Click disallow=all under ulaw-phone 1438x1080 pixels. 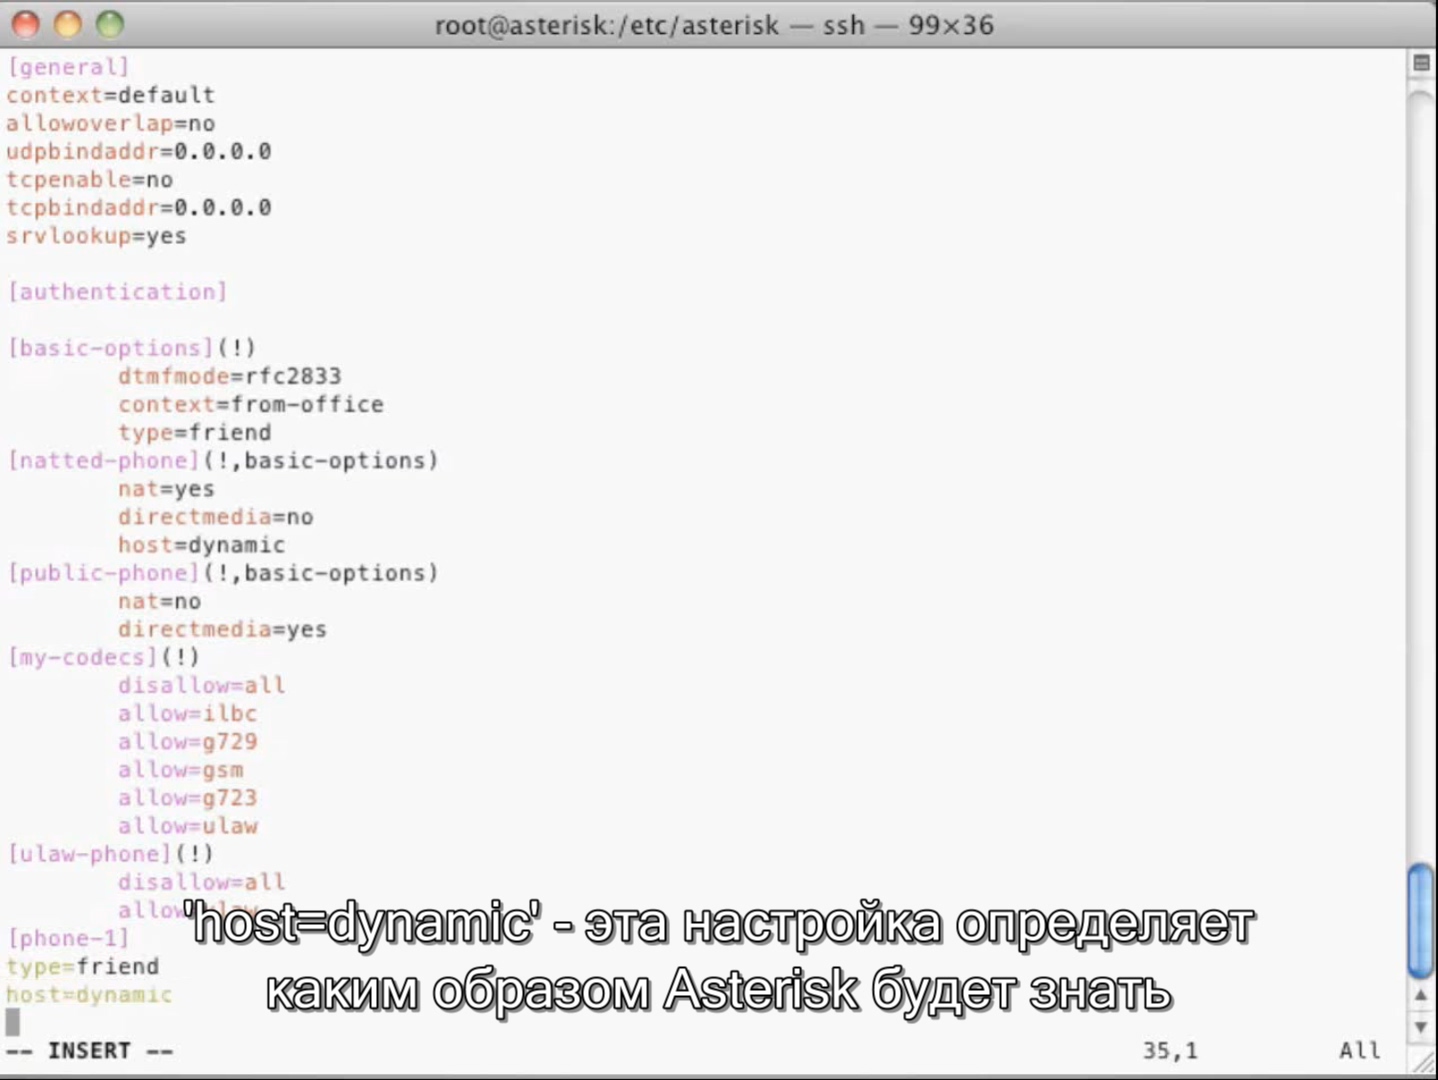(x=202, y=882)
